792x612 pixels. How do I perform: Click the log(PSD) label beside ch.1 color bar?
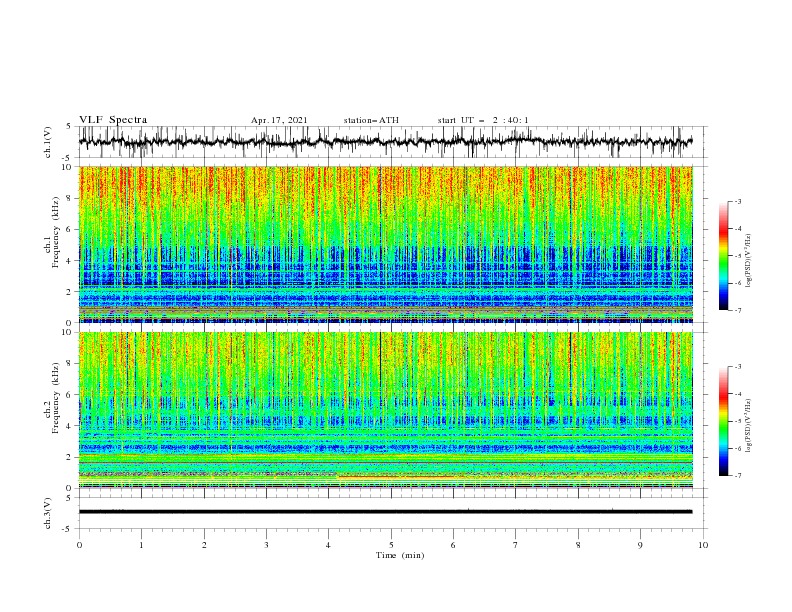pos(748,261)
